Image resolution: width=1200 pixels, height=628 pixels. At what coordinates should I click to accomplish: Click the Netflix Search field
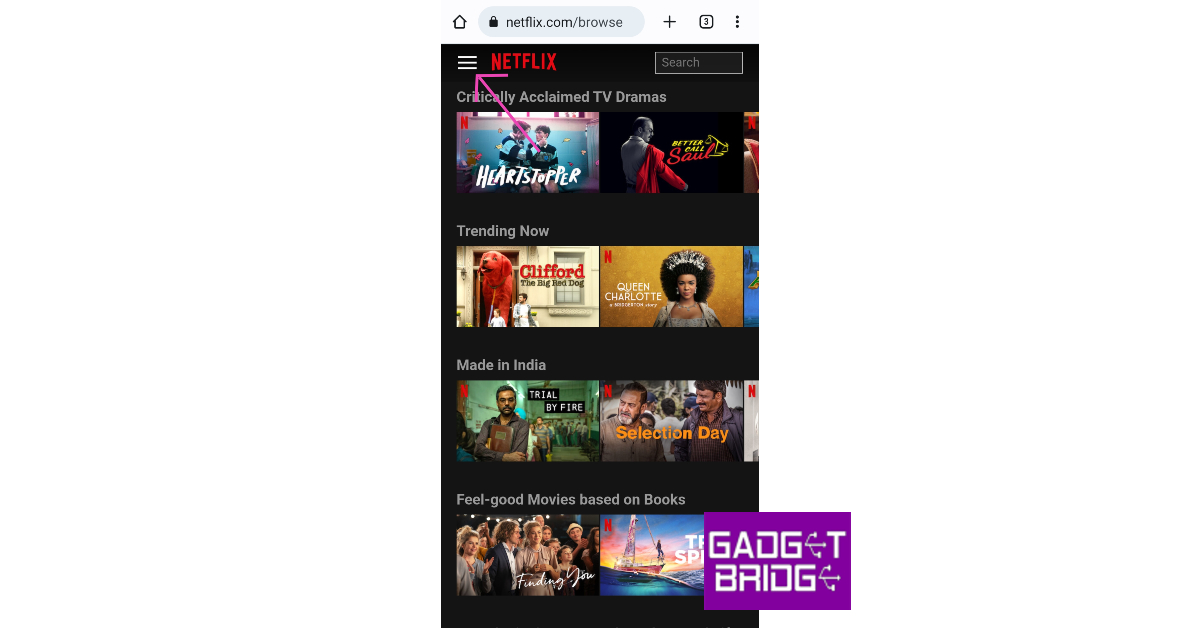pyautogui.click(x=699, y=63)
